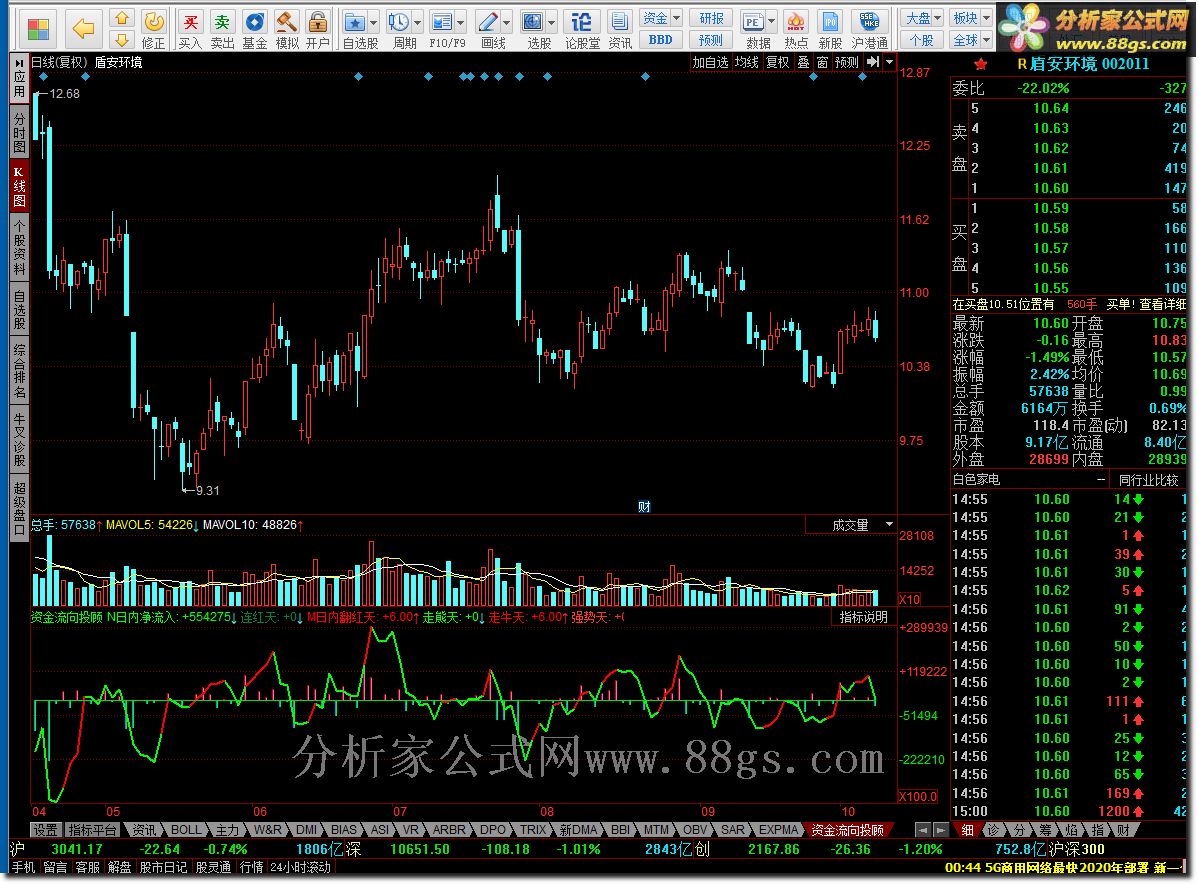1198x884 pixels.
Task: Open 股市日记 in status bar
Action: pos(163,867)
